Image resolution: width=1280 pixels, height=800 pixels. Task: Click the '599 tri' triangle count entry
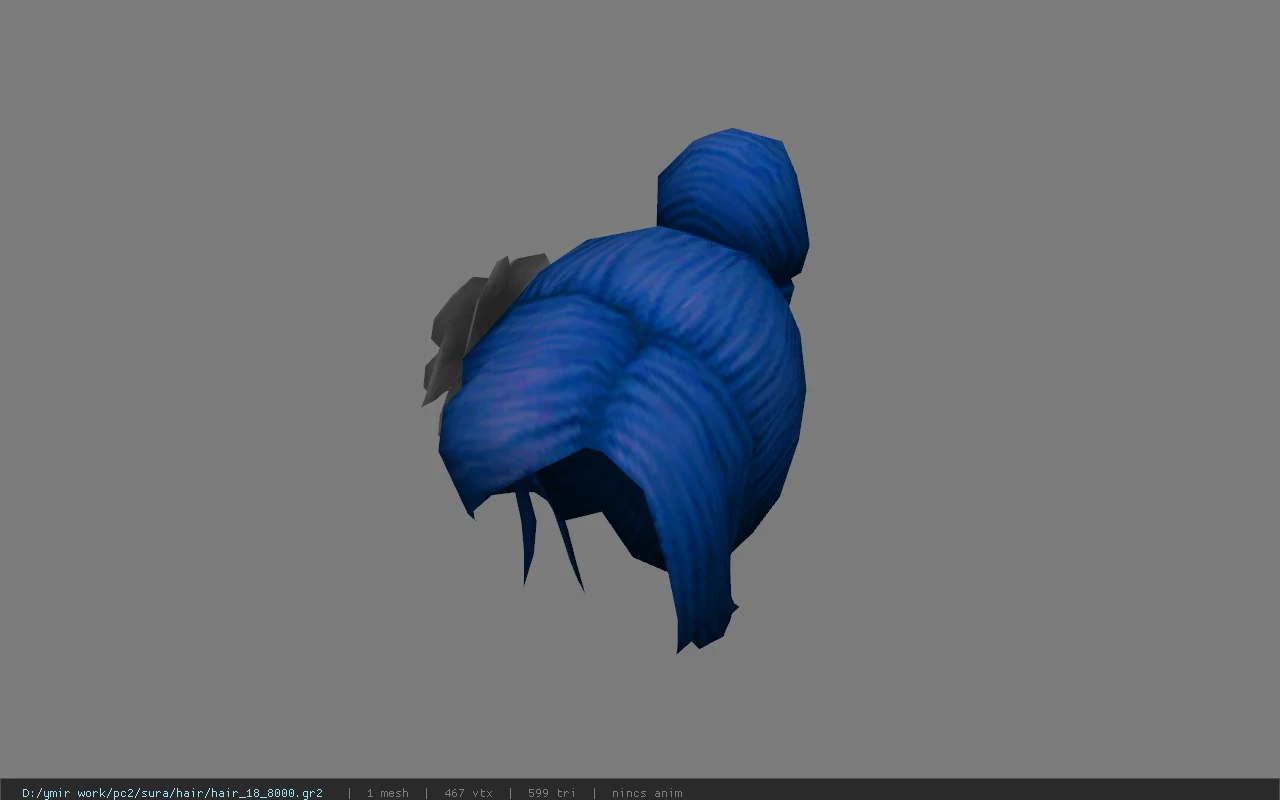pos(552,793)
